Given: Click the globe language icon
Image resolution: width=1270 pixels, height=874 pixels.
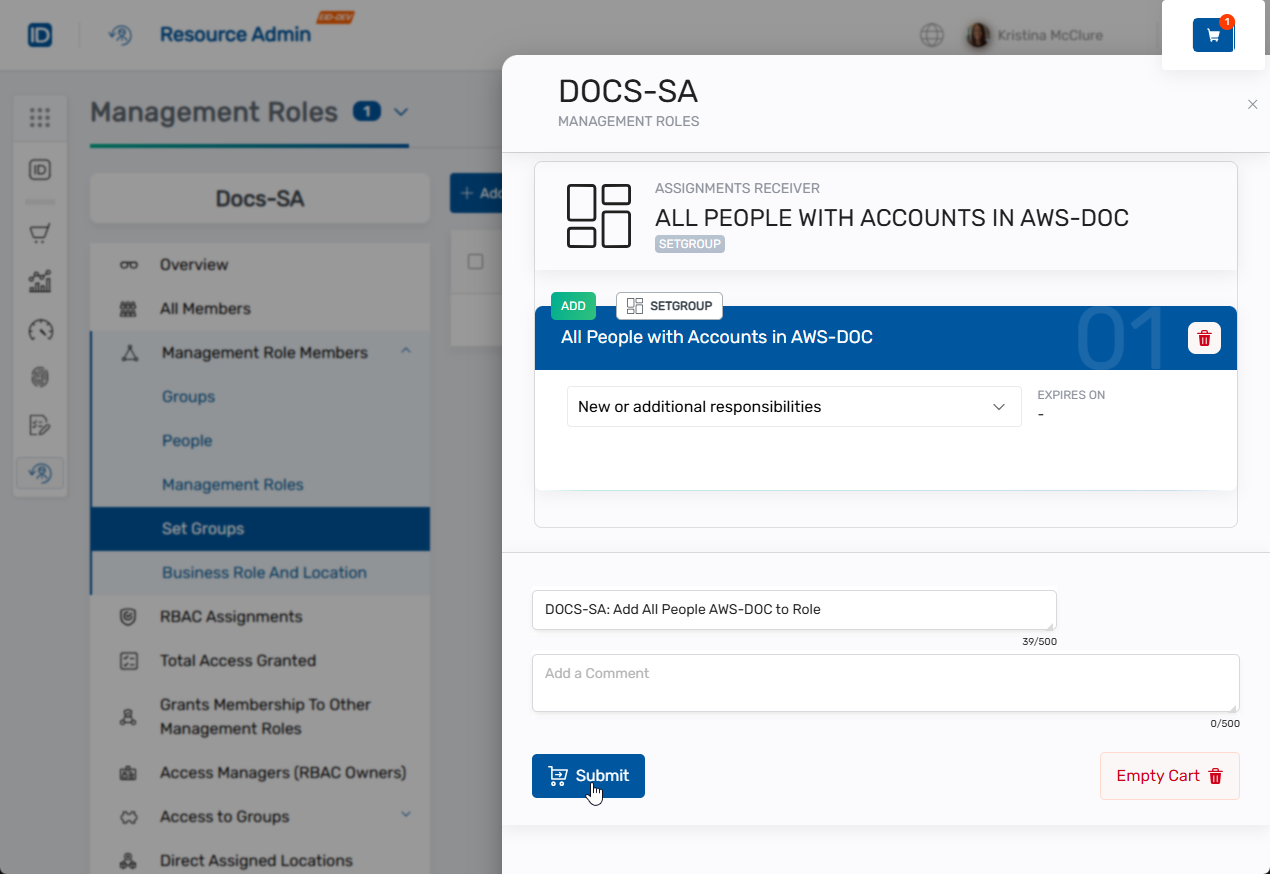Looking at the screenshot, I should (931, 35).
